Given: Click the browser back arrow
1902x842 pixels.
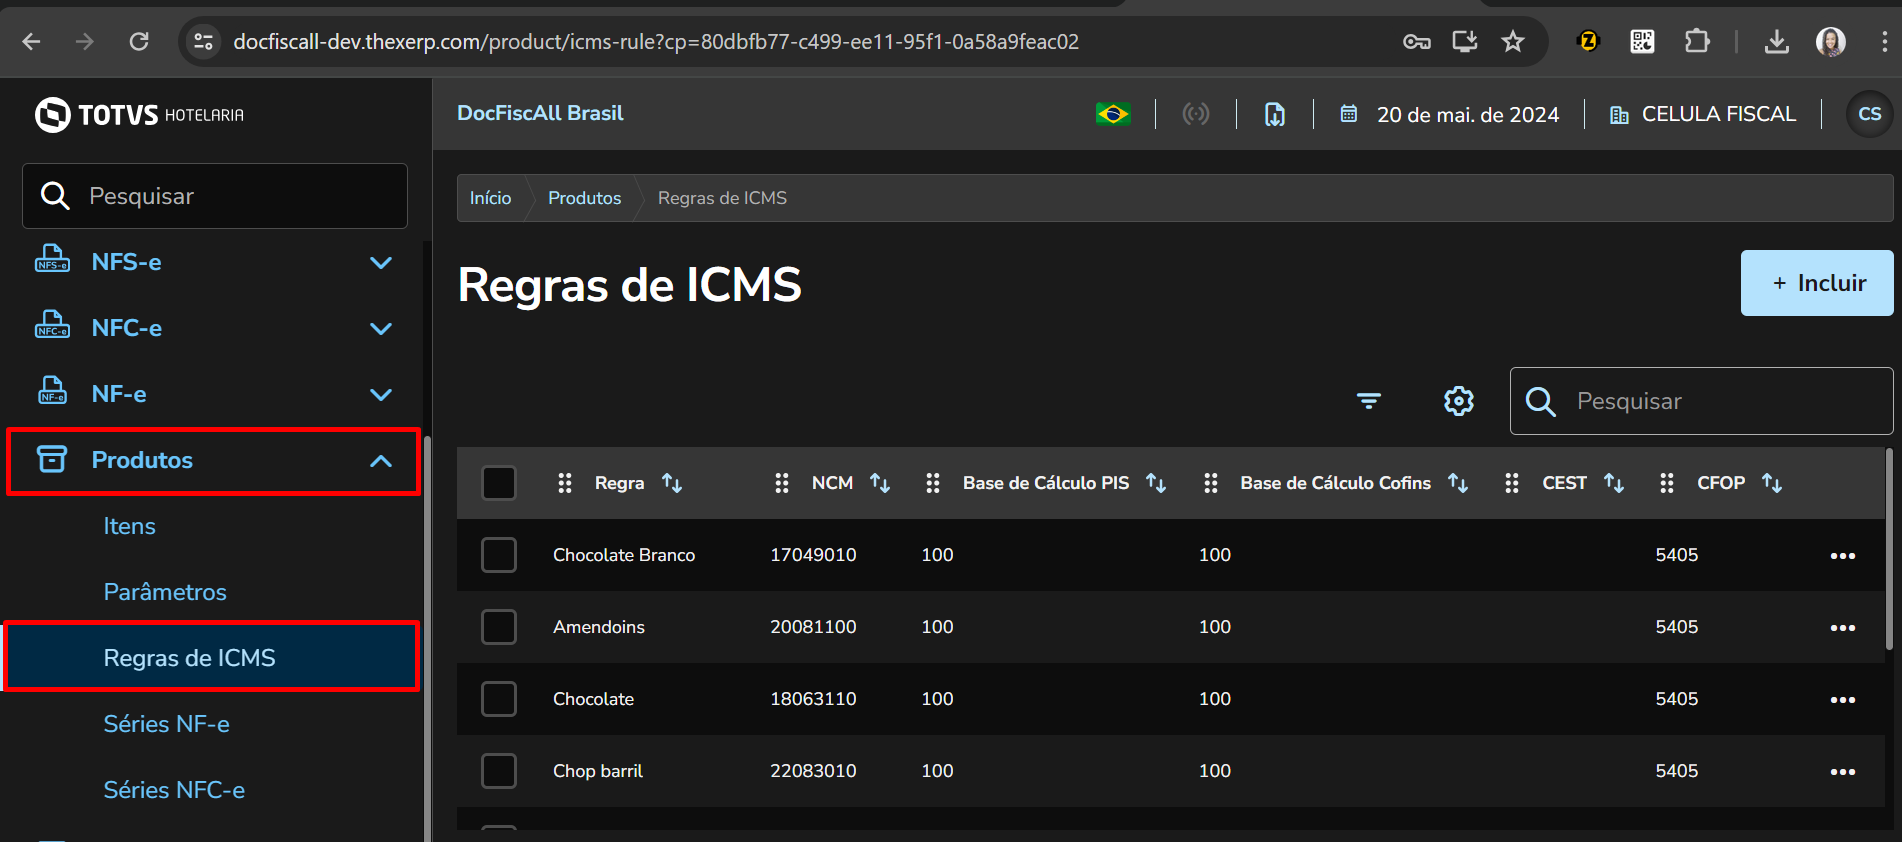Looking at the screenshot, I should (31, 41).
